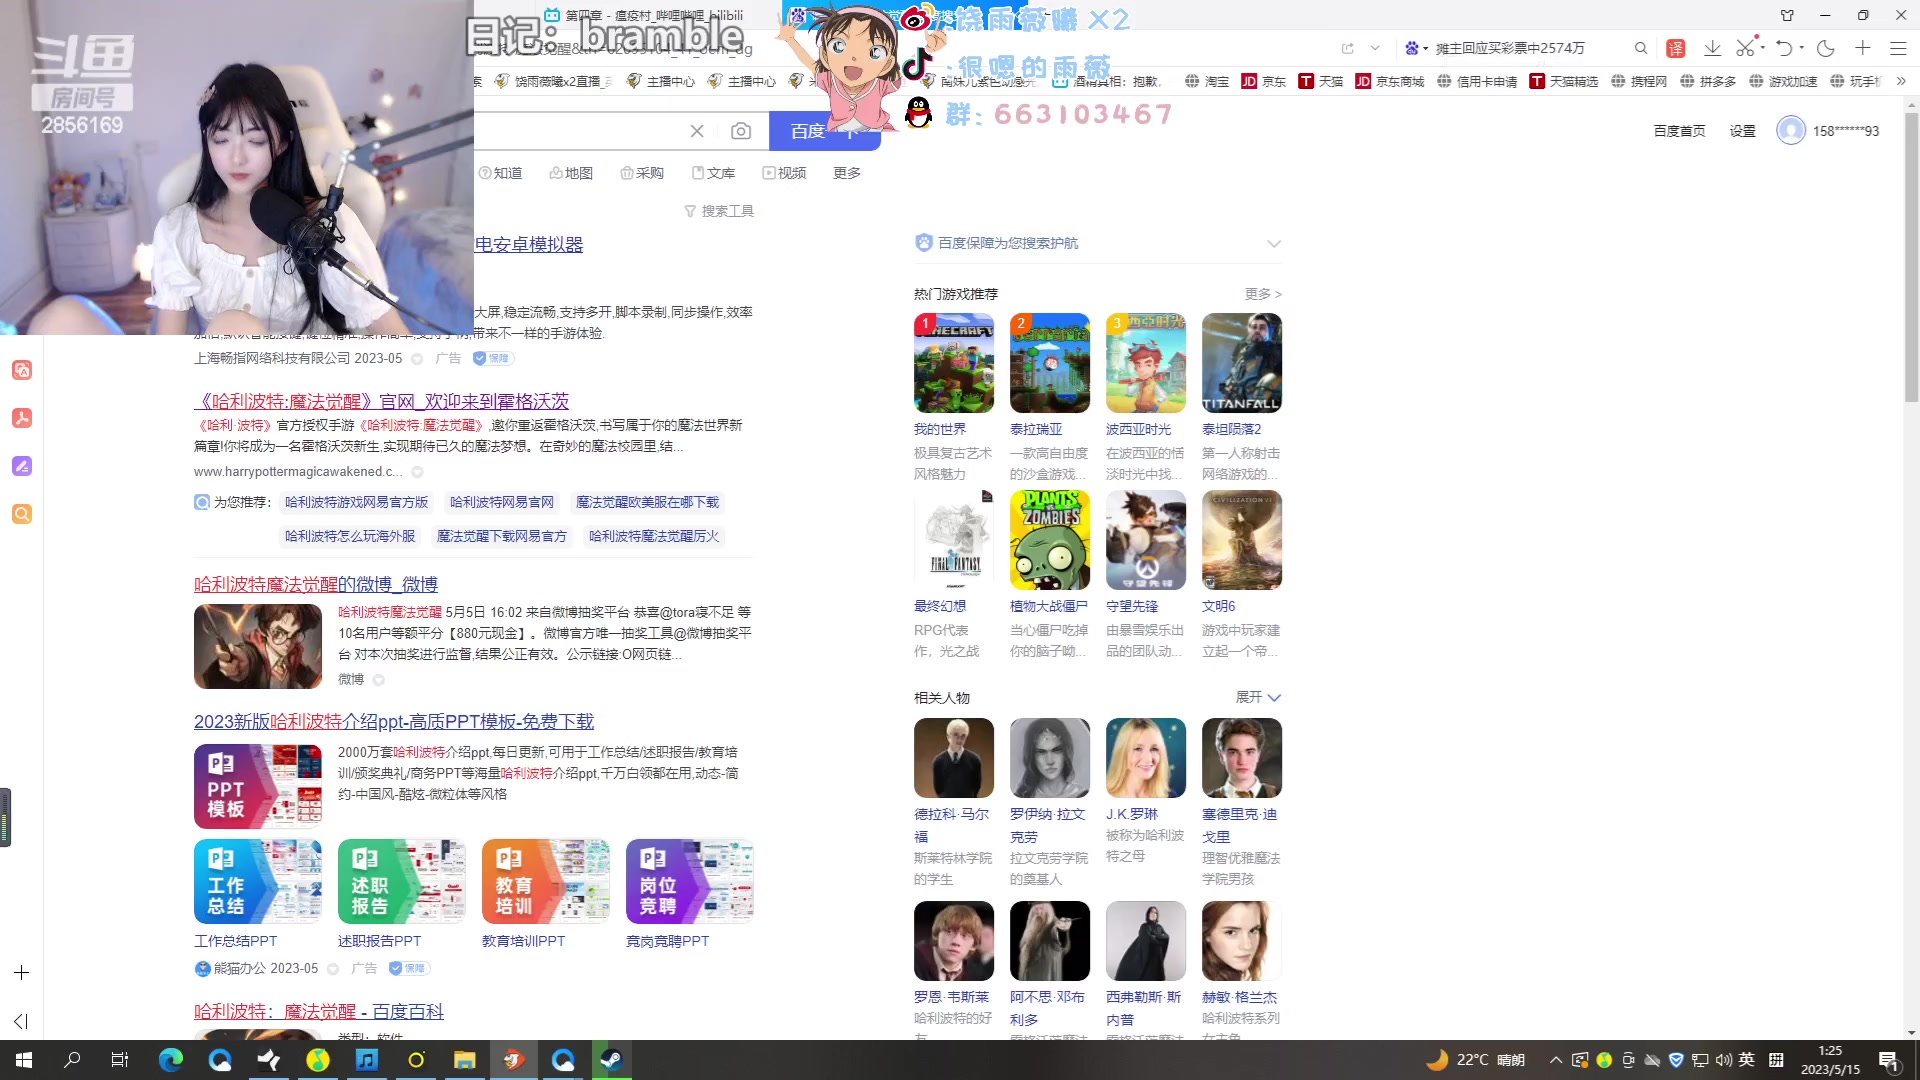Expand more bookmarks with the double chevron
The image size is (1920, 1080).
[1901, 81]
